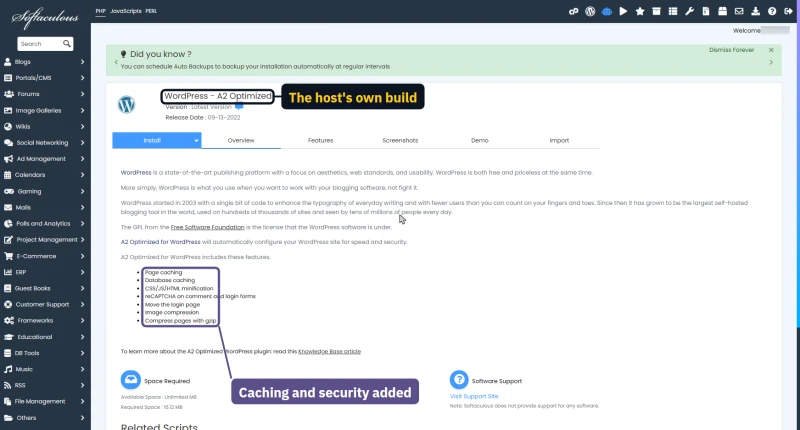Viewport: 800px width, 430px height.
Task: Switch to the Overview tab
Action: pyautogui.click(x=241, y=140)
